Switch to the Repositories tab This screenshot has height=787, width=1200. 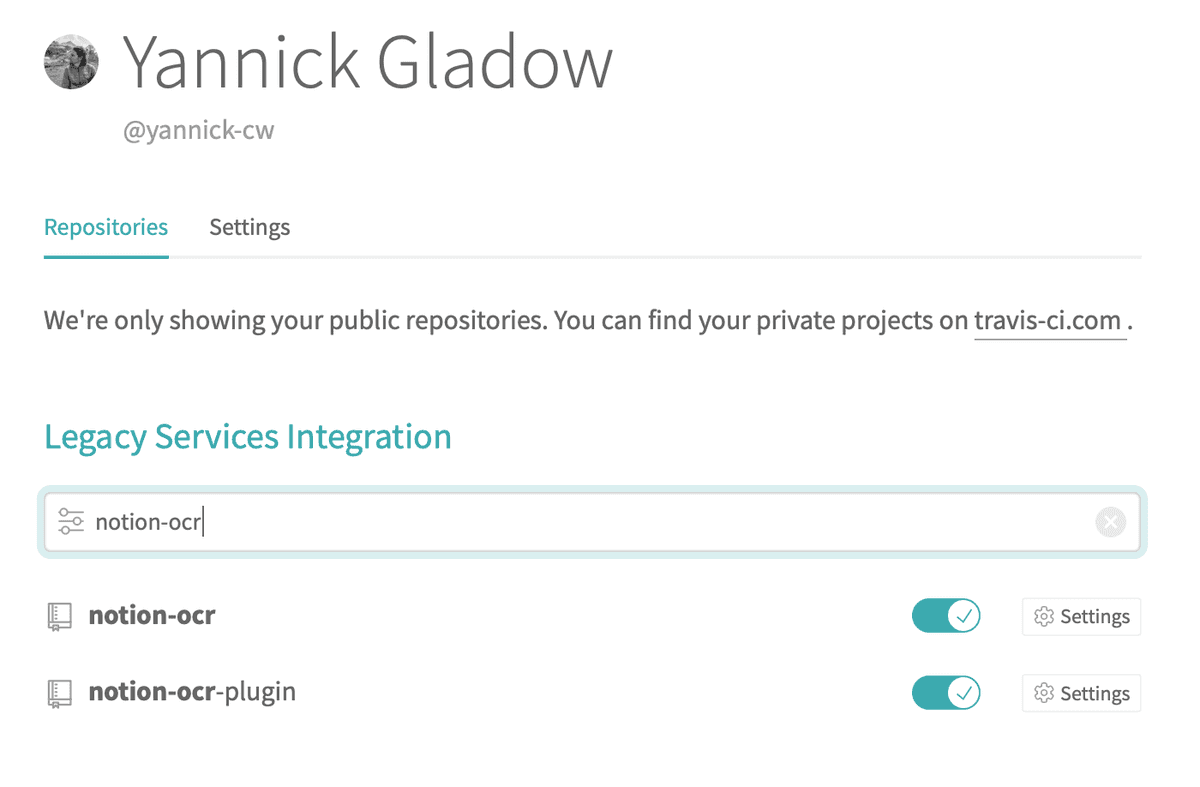click(x=106, y=228)
